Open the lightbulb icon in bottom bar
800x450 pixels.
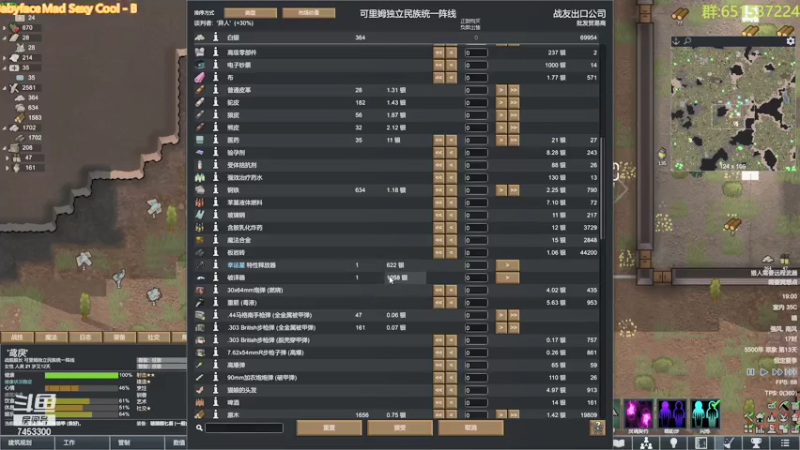[x=673, y=443]
